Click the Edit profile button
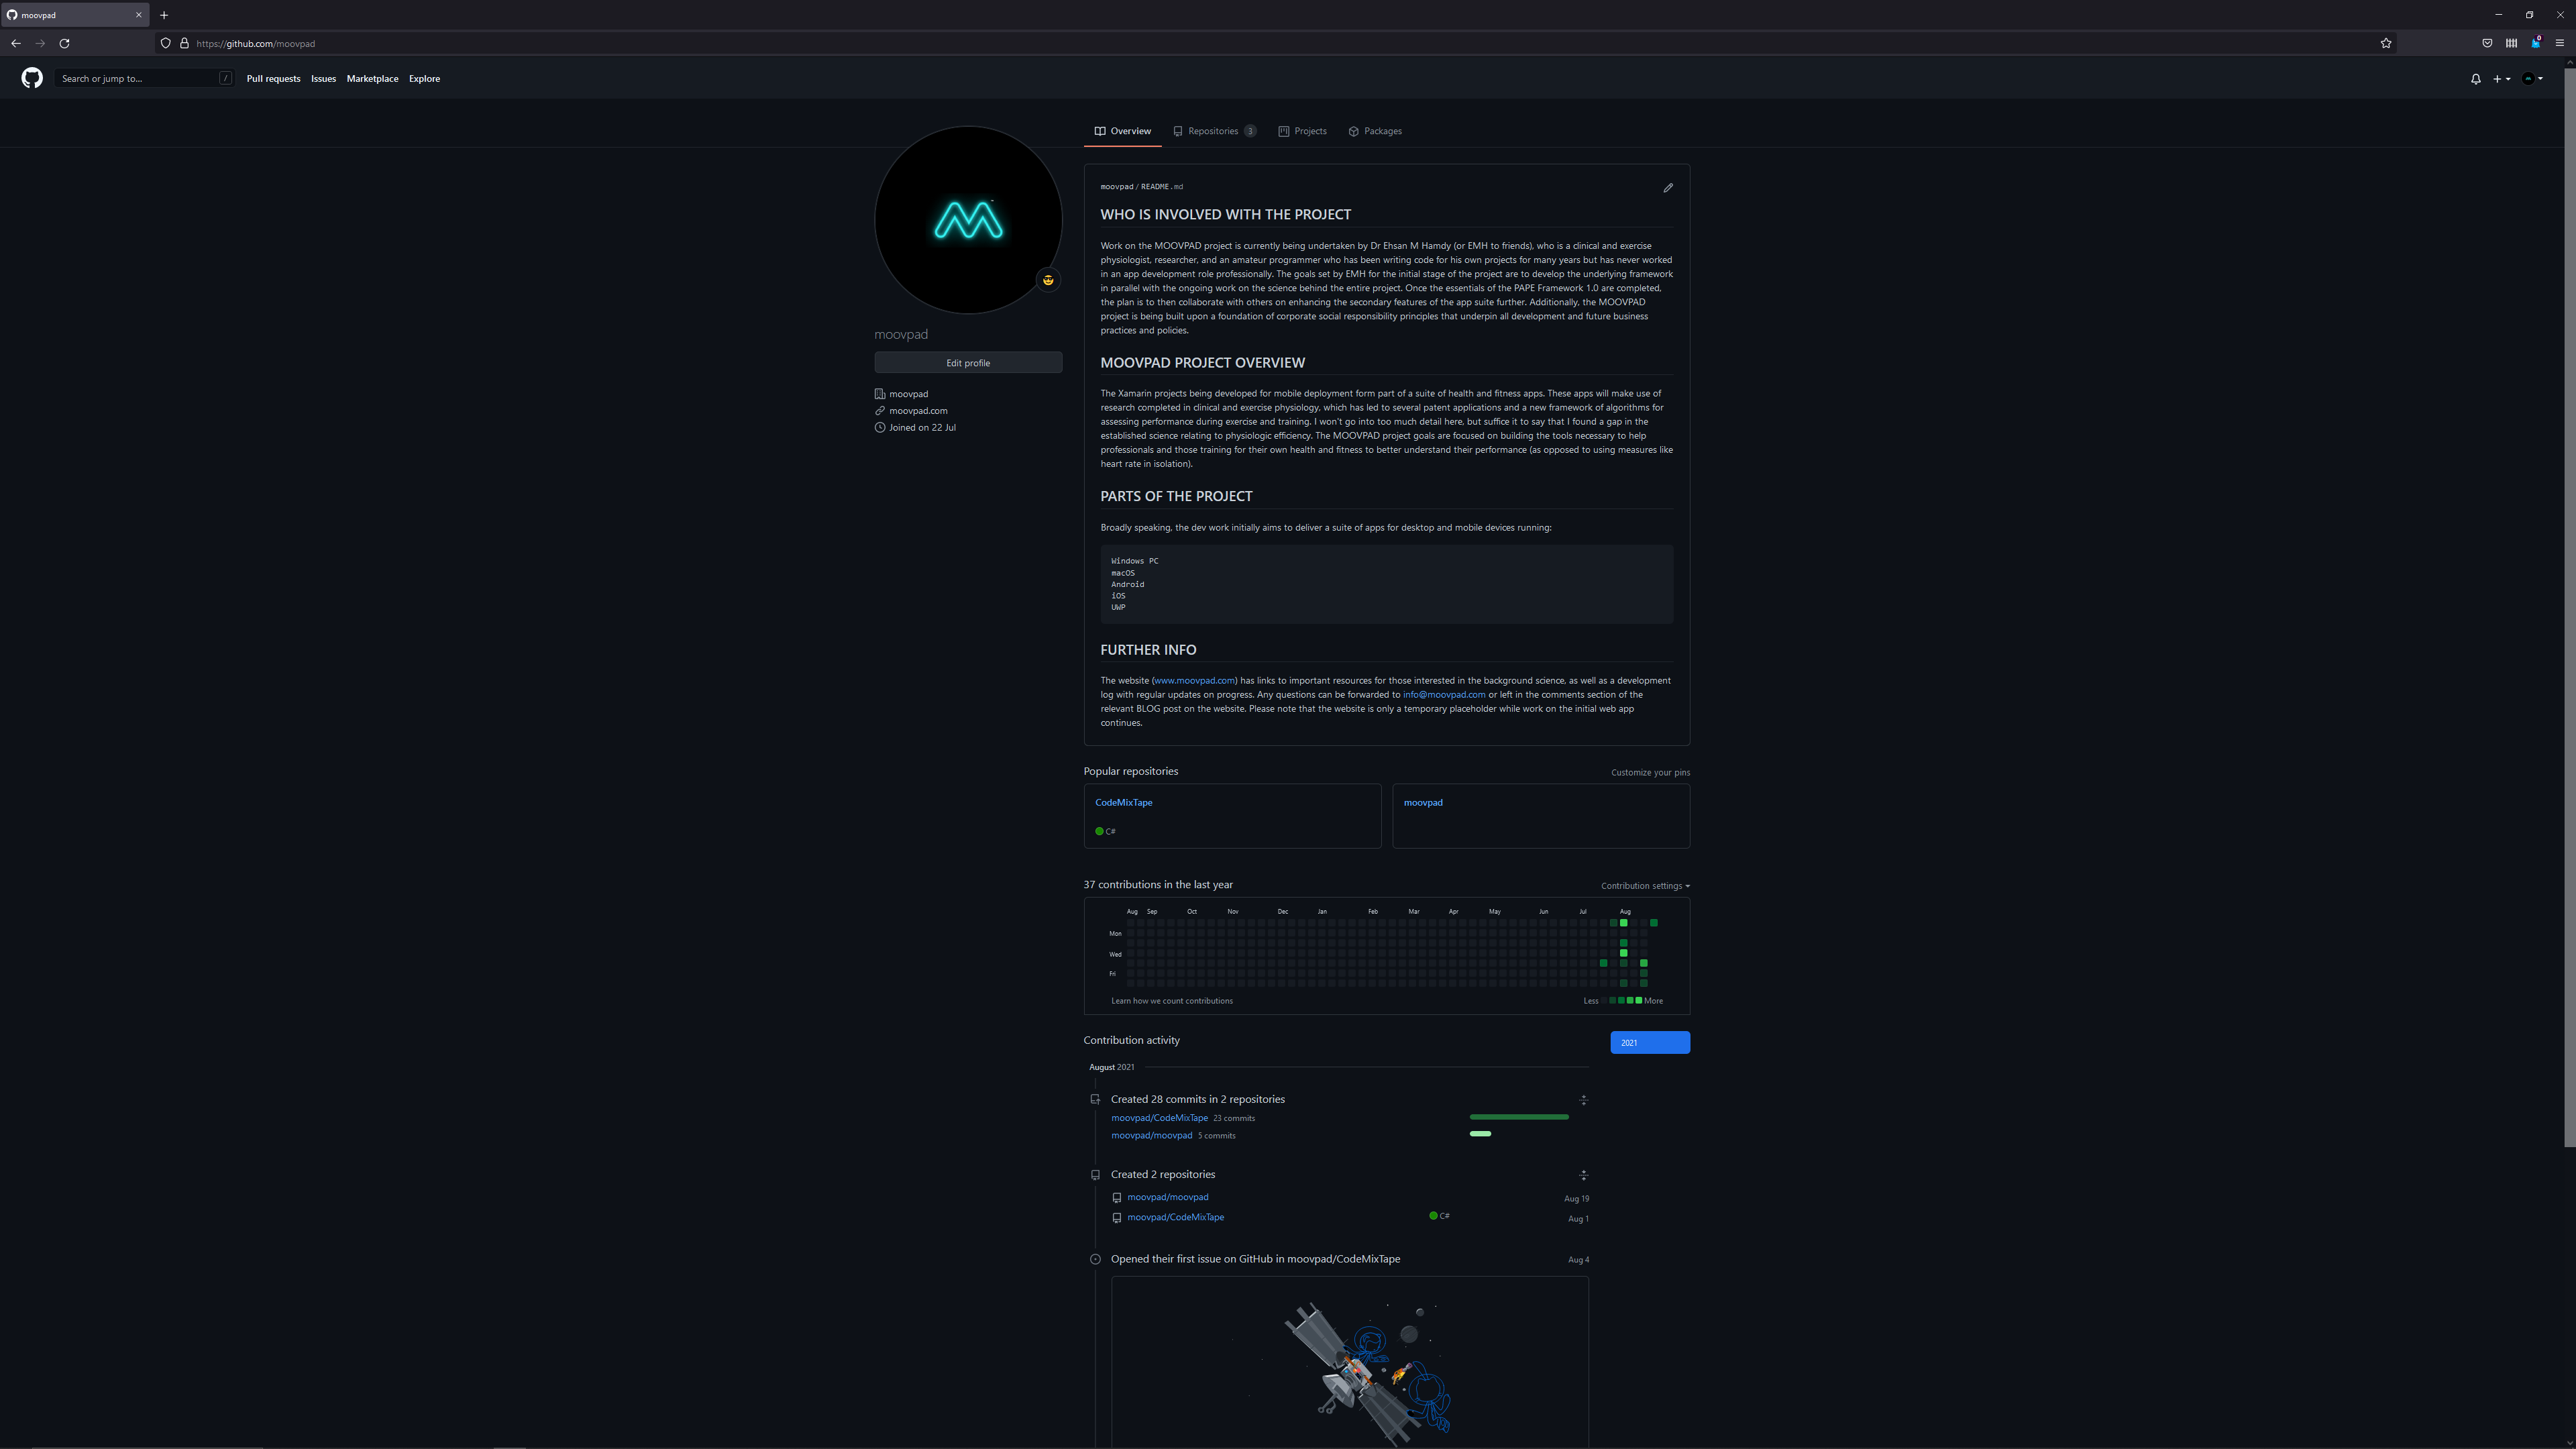The width and height of the screenshot is (2576, 1449). pyautogui.click(x=968, y=363)
